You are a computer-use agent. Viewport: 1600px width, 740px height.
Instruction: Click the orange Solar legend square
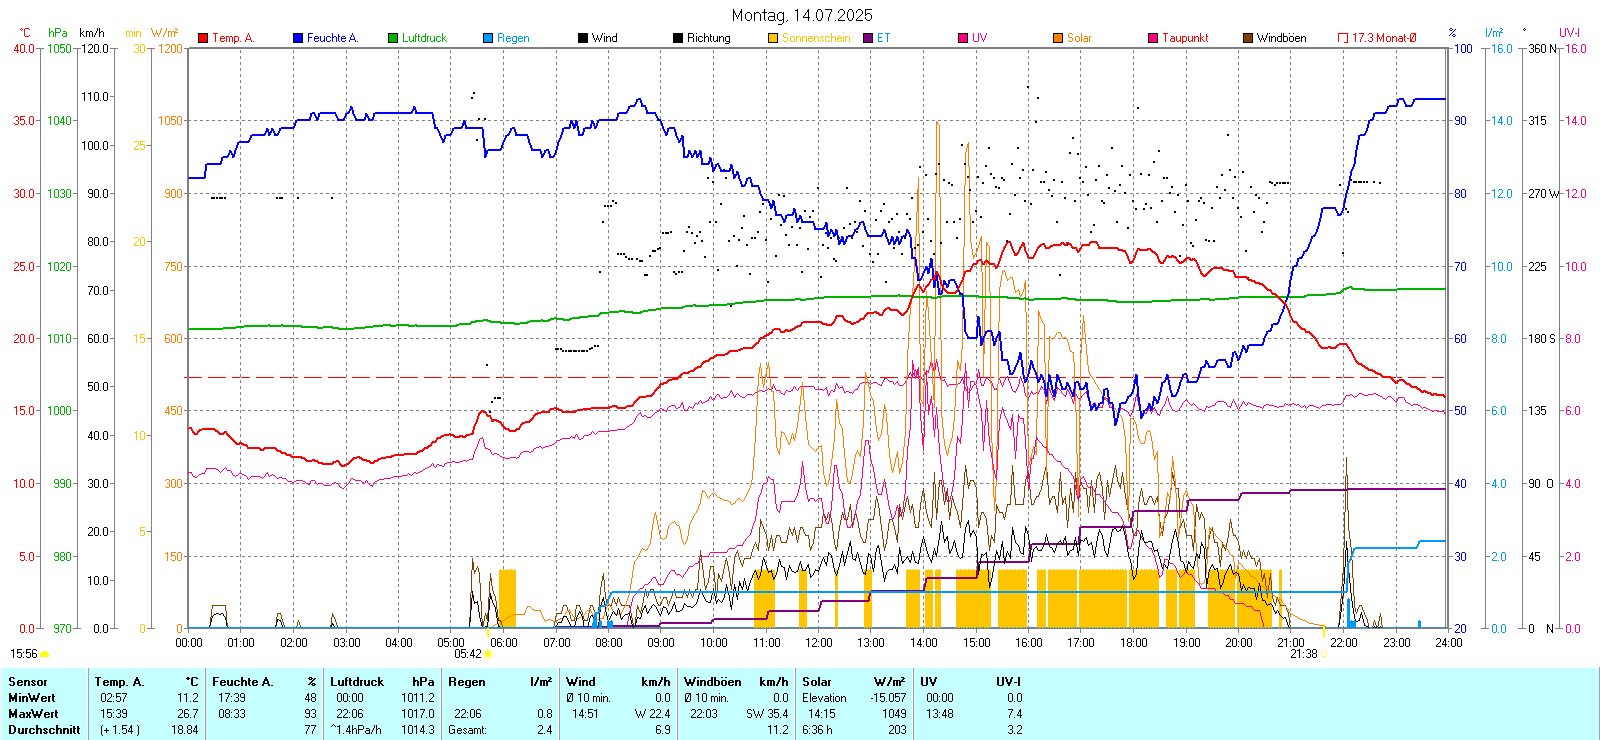[x=1058, y=38]
